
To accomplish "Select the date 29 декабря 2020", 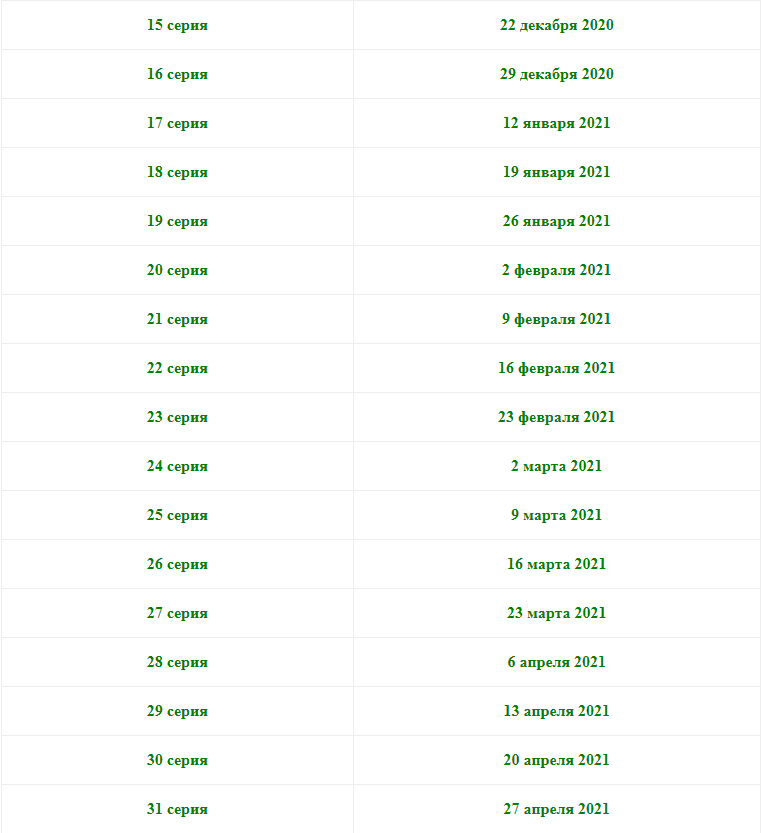I will [x=556, y=74].
